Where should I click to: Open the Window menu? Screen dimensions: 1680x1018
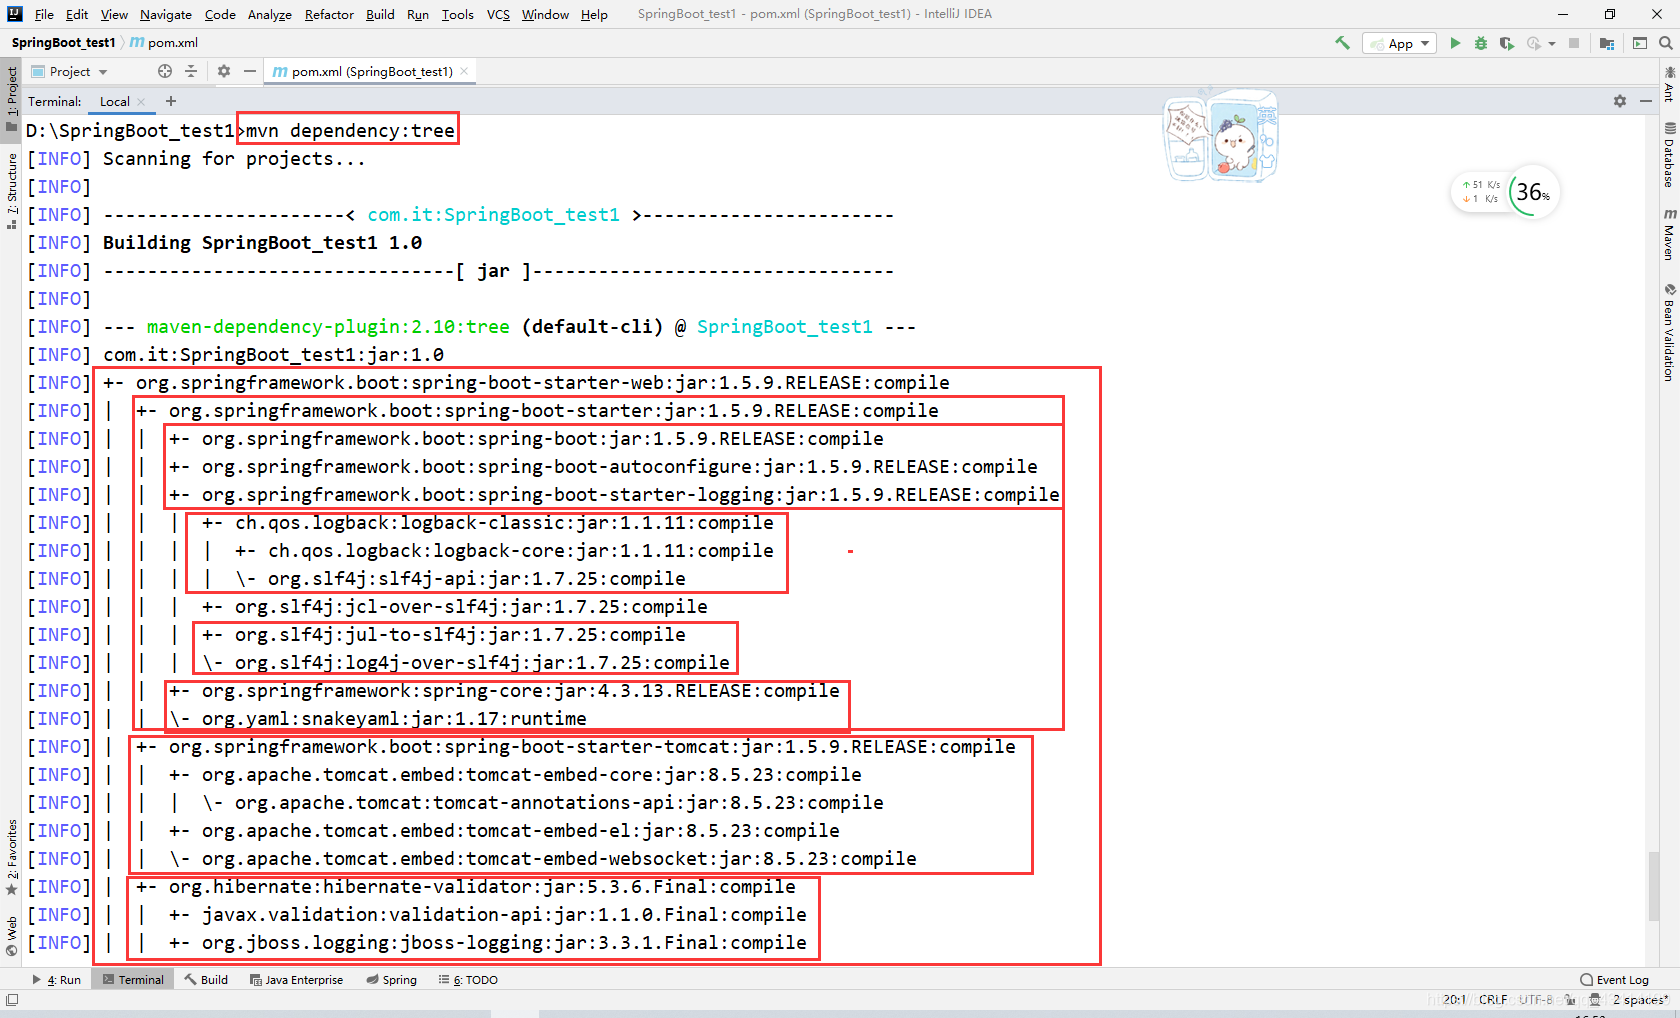pos(545,14)
